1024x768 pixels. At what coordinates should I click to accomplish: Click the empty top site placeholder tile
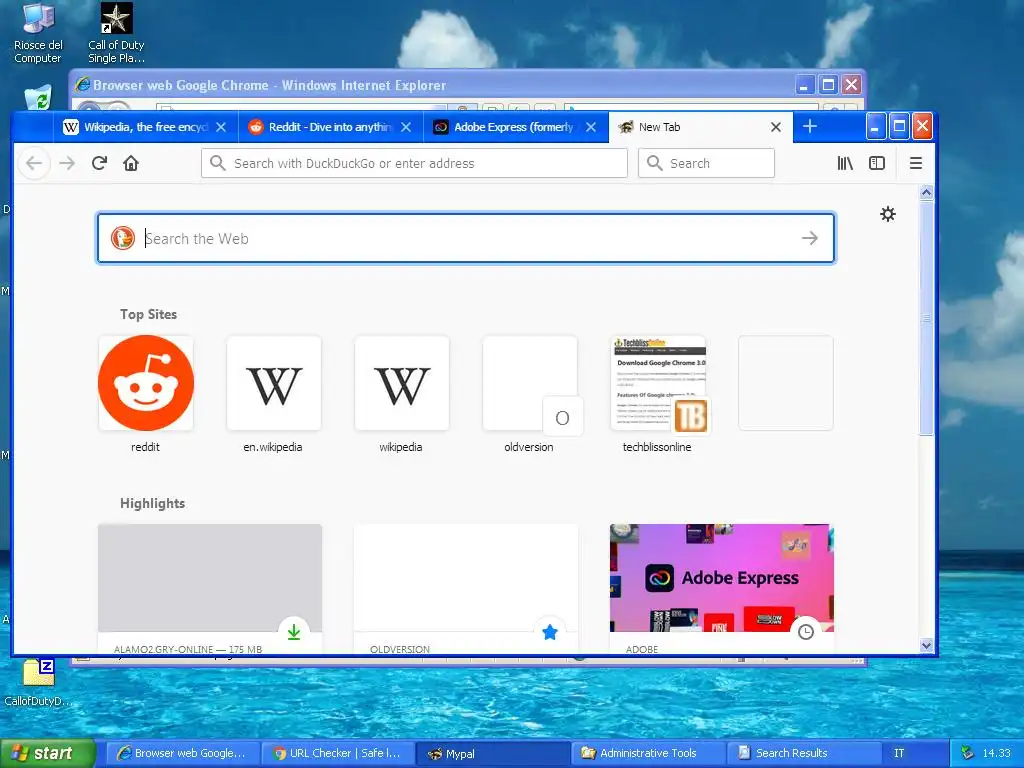point(786,383)
